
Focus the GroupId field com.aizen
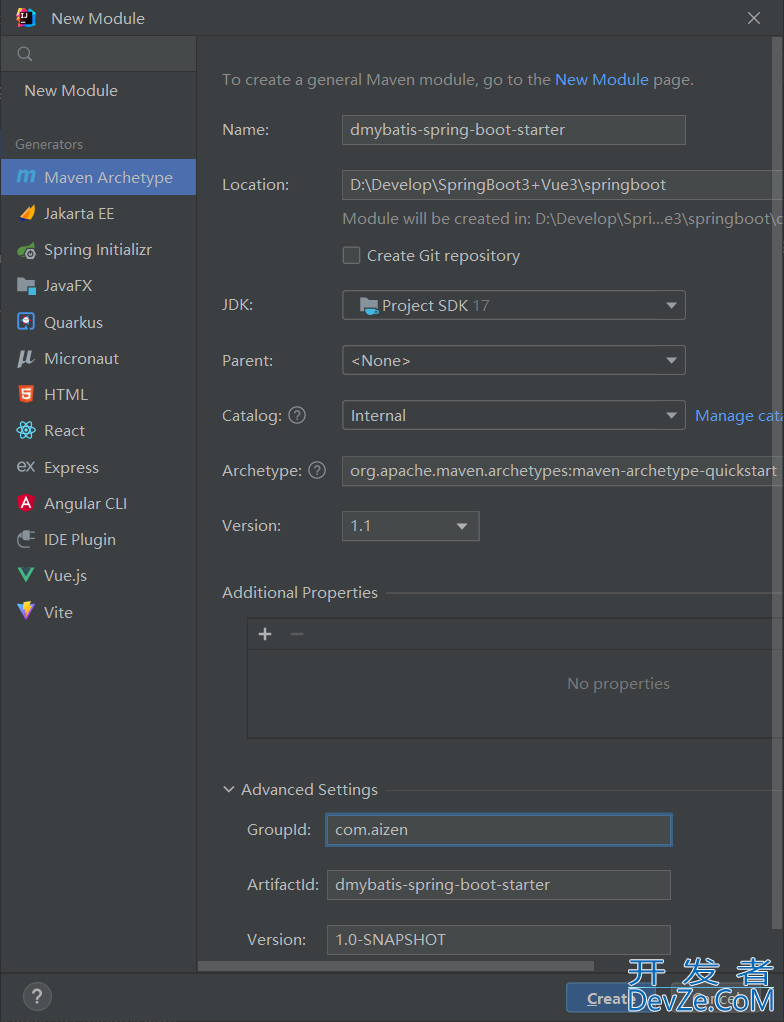click(499, 830)
